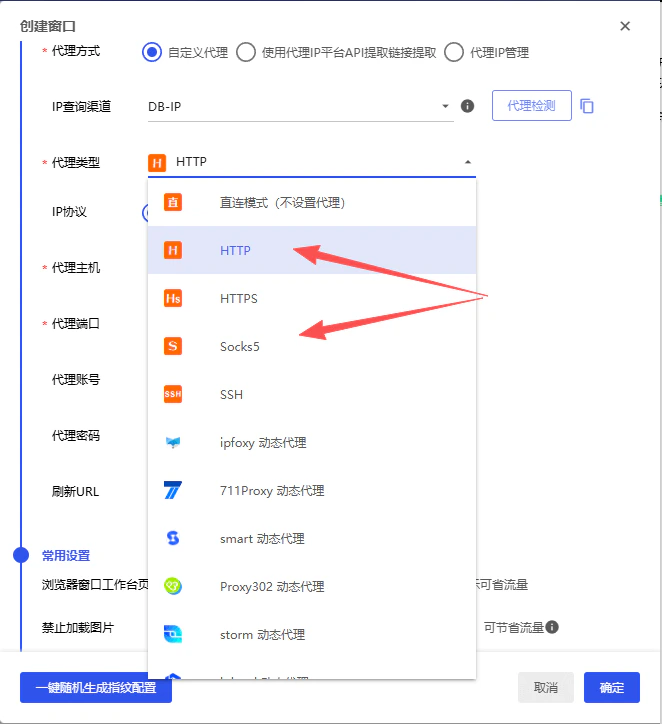
Task: Choose ipfoxy 动态代理 option
Action: [312, 442]
